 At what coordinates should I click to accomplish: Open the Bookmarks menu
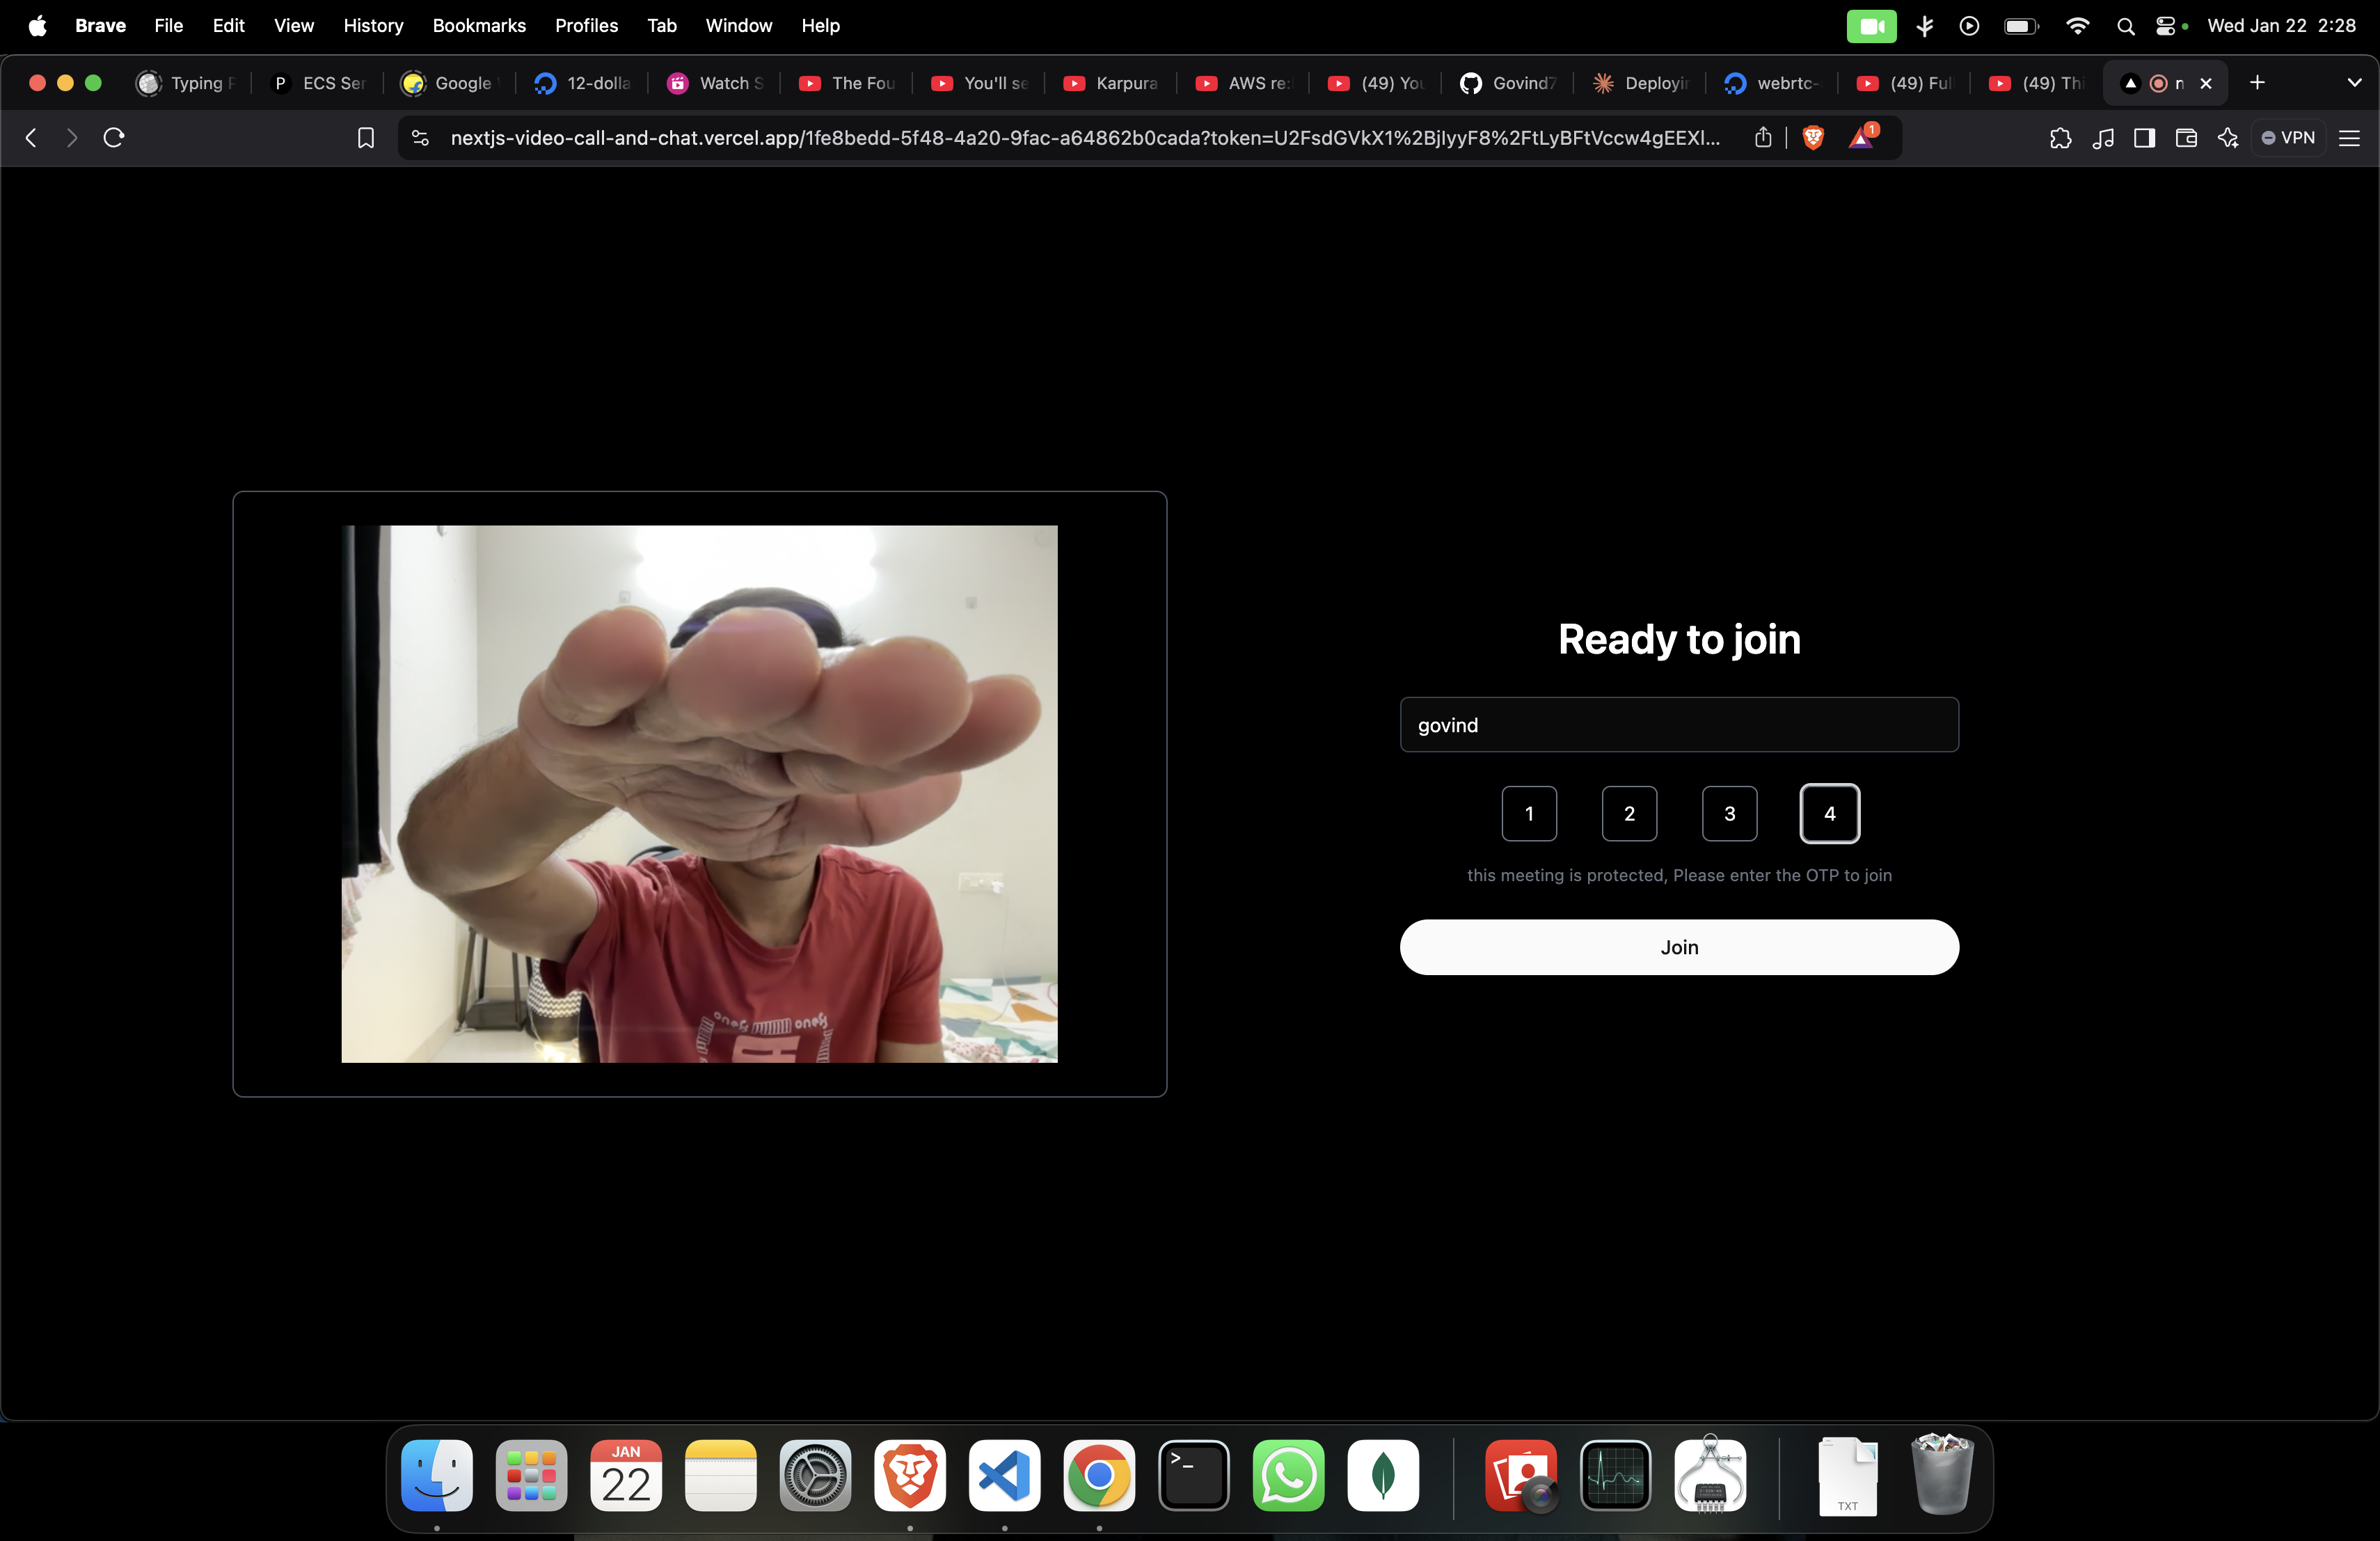pyautogui.click(x=479, y=26)
